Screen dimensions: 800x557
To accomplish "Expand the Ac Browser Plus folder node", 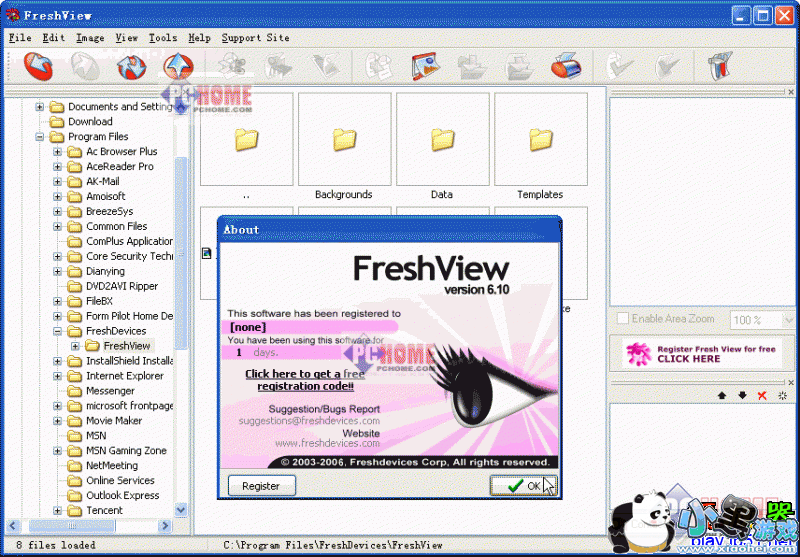I will 57,151.
